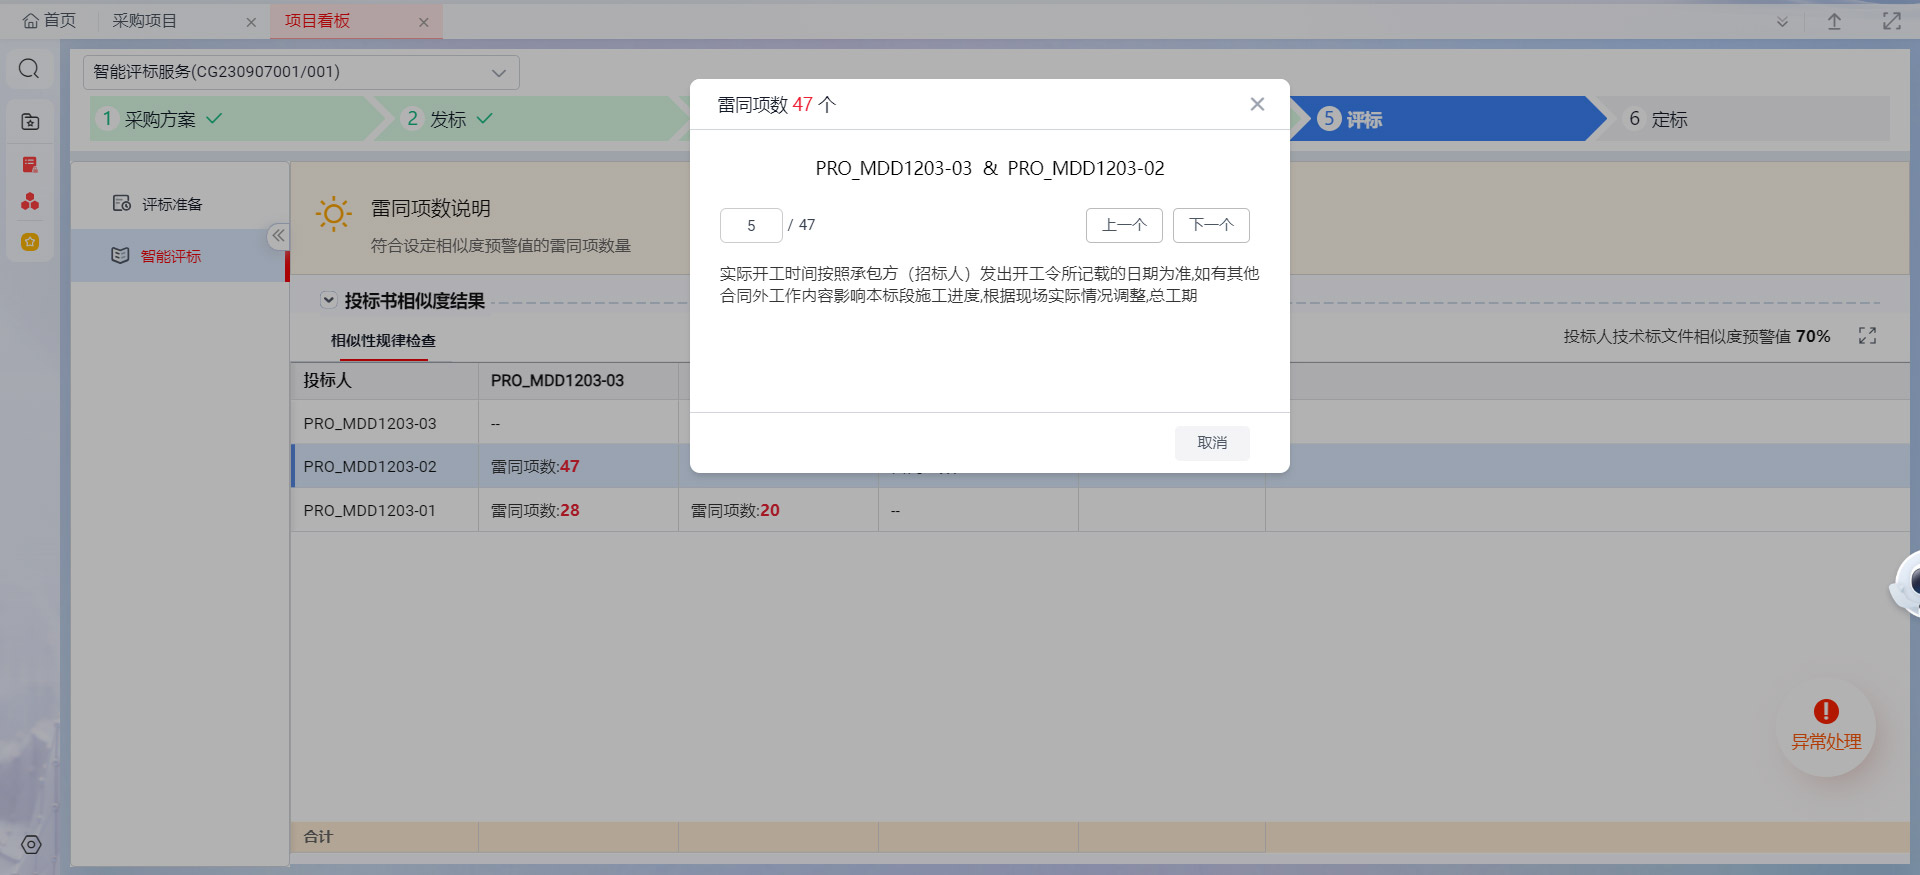This screenshot has width=1920, height=875.
Task: Open the project selector dropdown
Action: coord(301,72)
